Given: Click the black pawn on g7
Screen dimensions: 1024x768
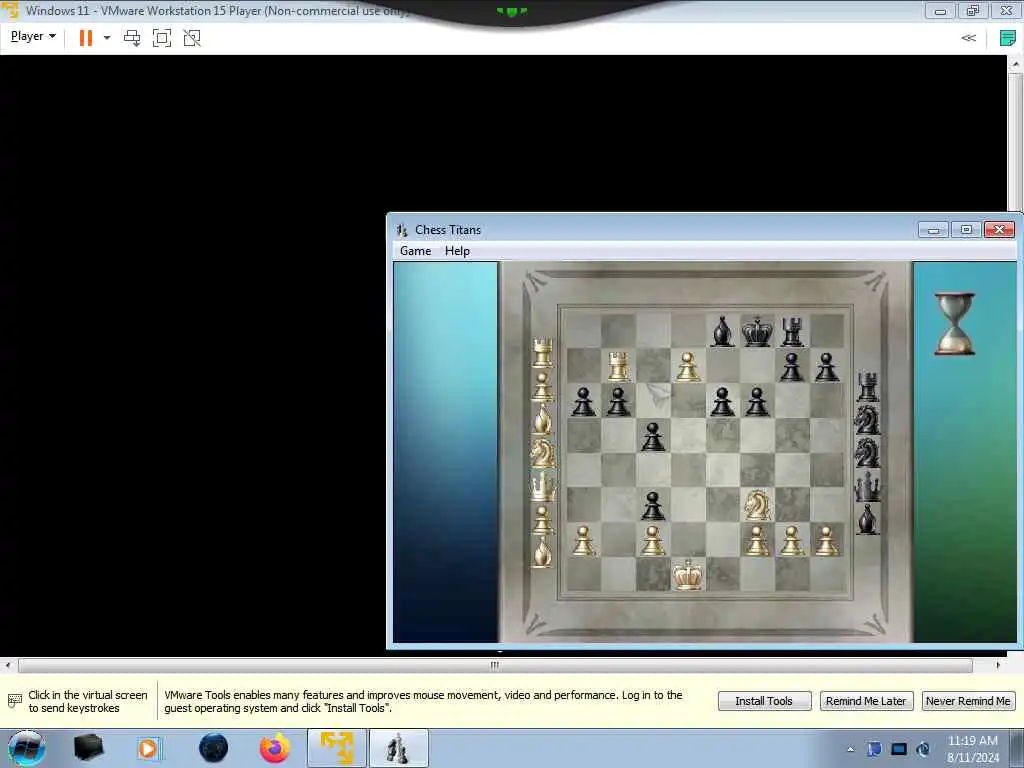Looking at the screenshot, I should click(792, 366).
